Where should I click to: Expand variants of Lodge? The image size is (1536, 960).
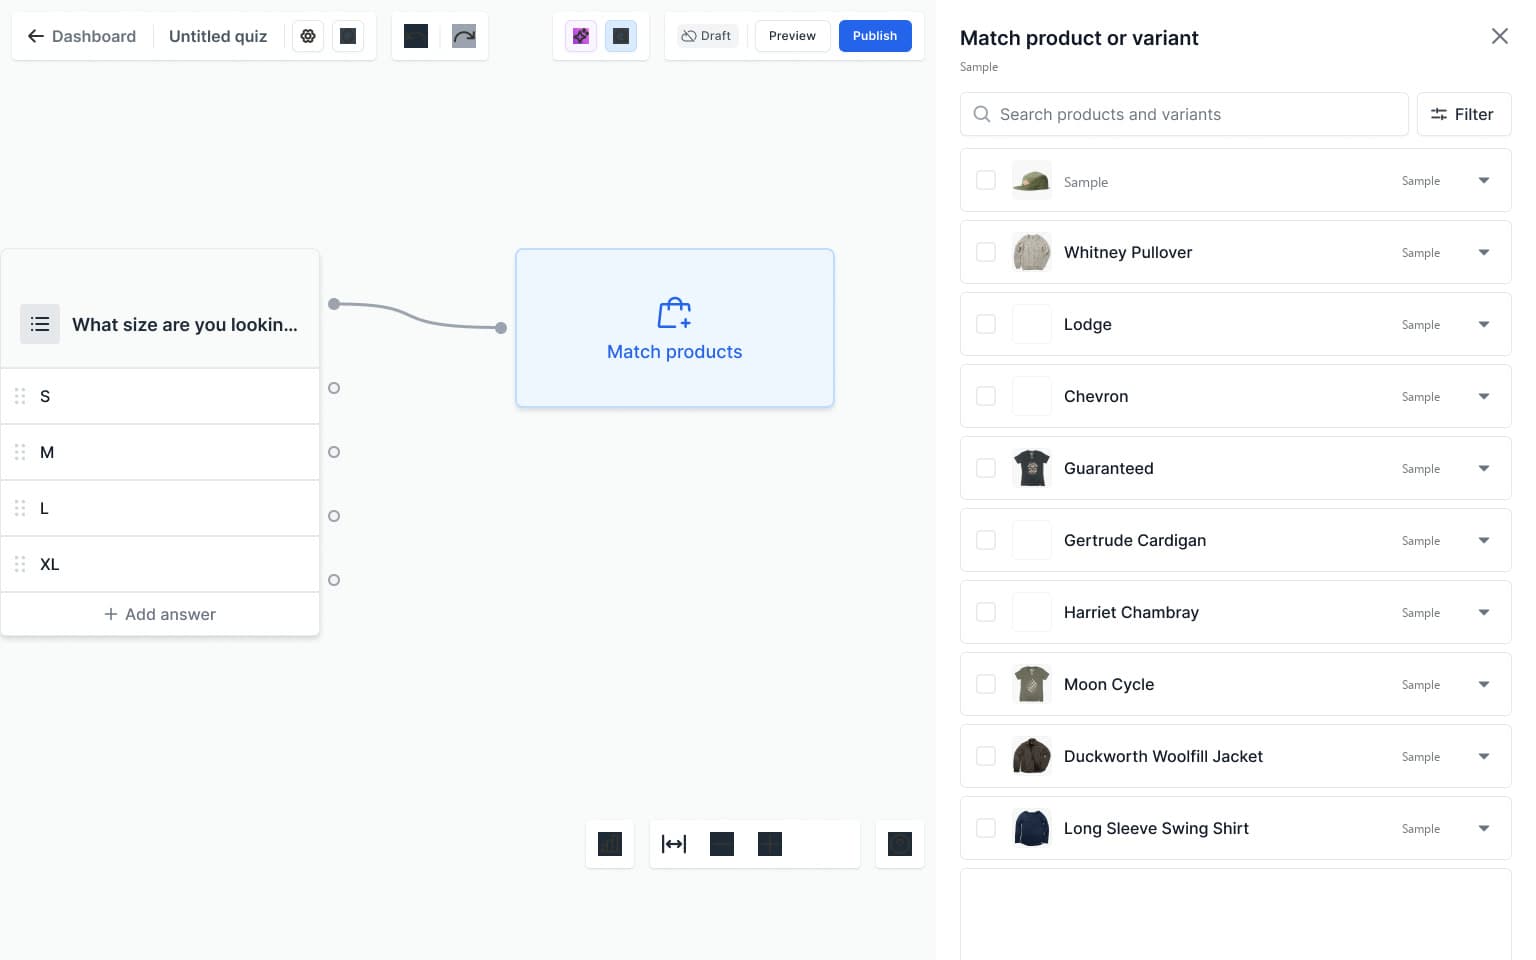[1484, 324]
